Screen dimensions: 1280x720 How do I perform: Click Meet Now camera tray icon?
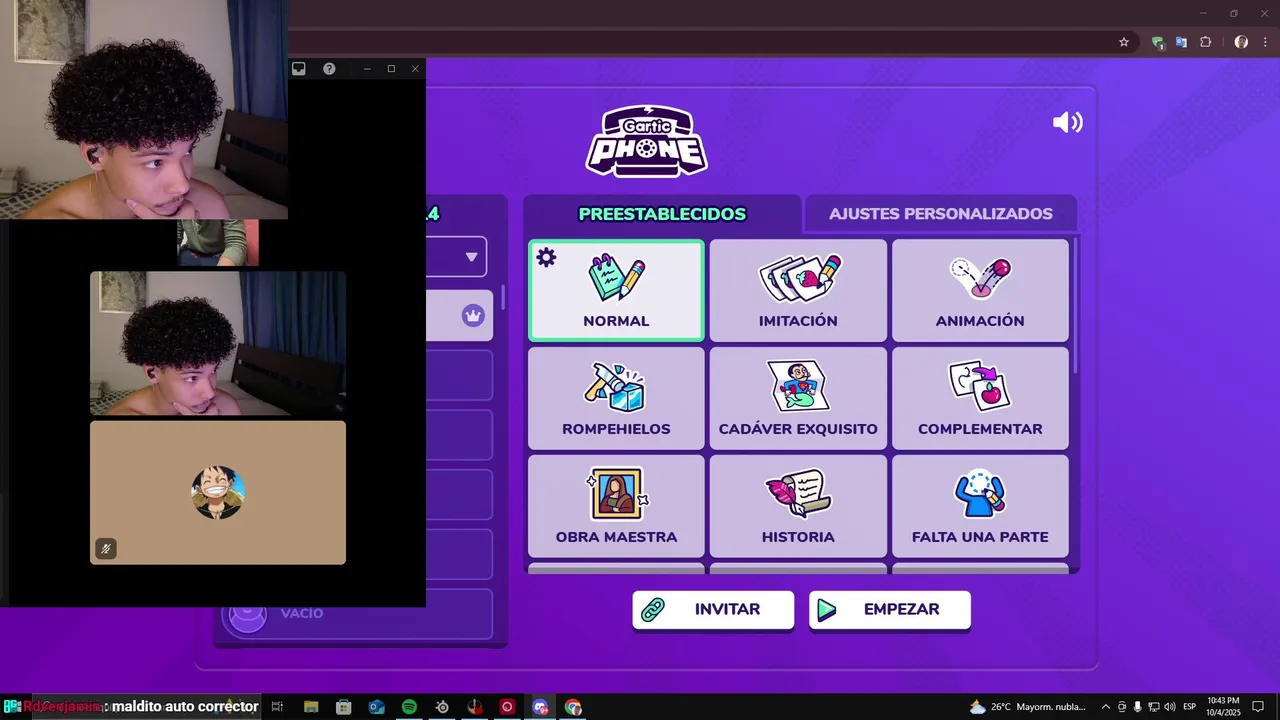point(1122,707)
